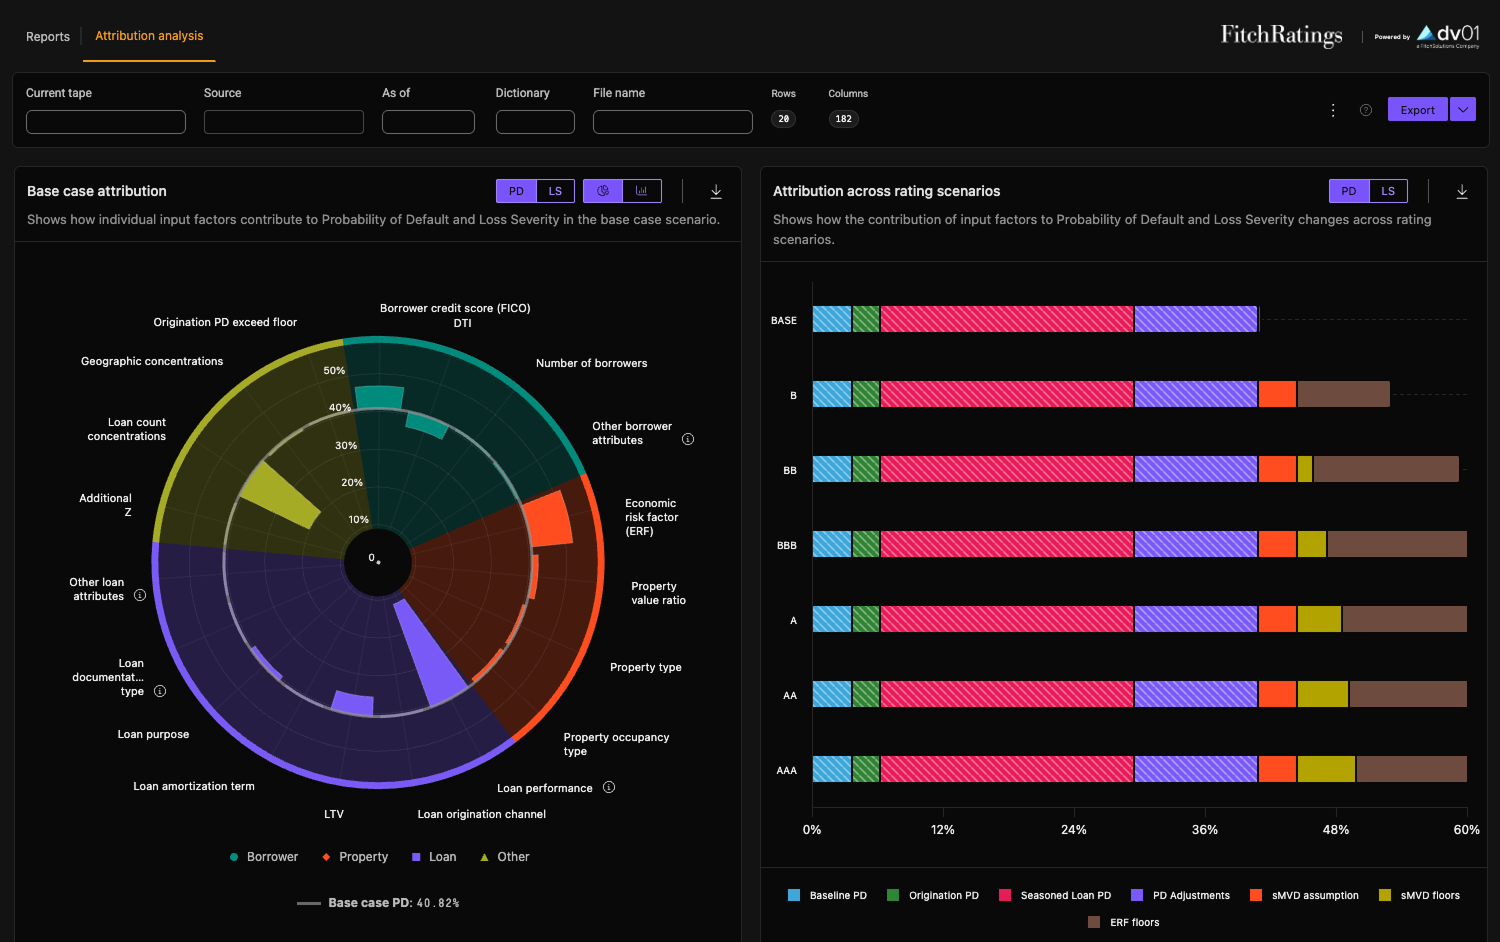Viewport: 1500px width, 942px height.
Task: Select PD in rating scenarios panel
Action: coord(1349,191)
